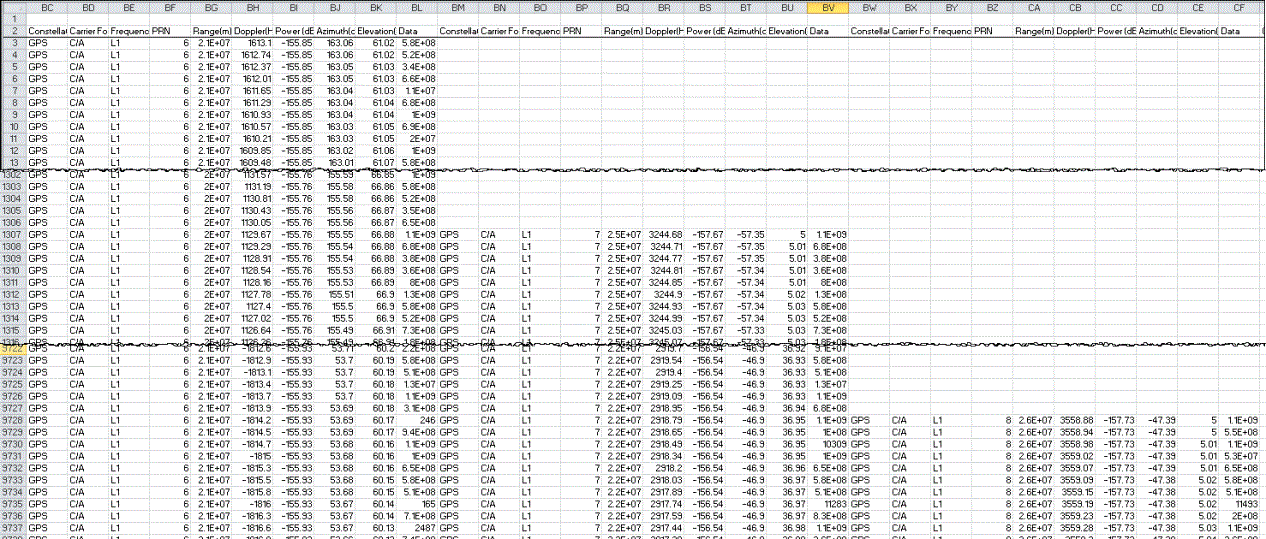This screenshot has width=1266, height=539.
Task: Click Data cell 6.9E+08 in row 10
Action: (x=416, y=126)
